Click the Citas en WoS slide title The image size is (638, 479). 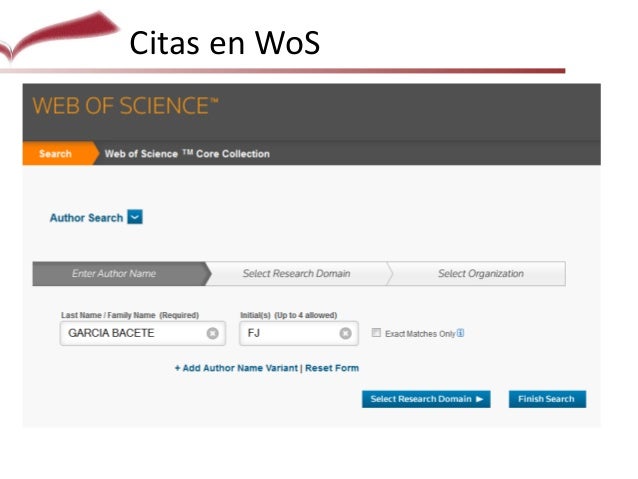coord(225,42)
